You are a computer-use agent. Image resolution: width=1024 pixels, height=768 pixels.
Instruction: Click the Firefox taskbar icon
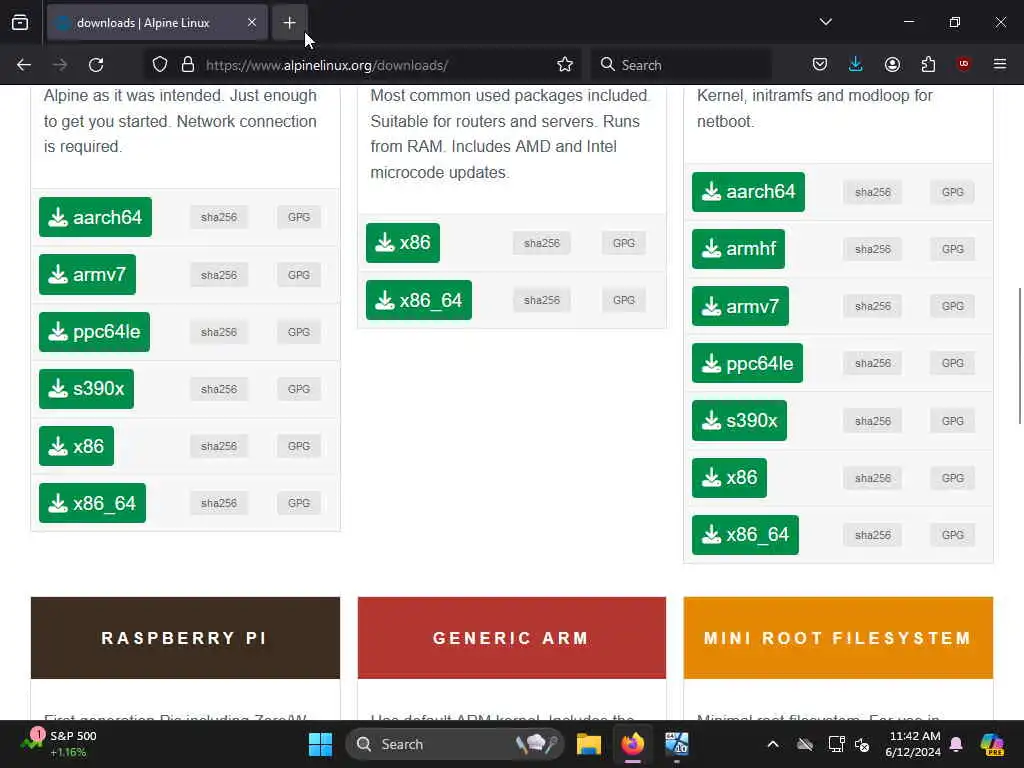click(632, 744)
